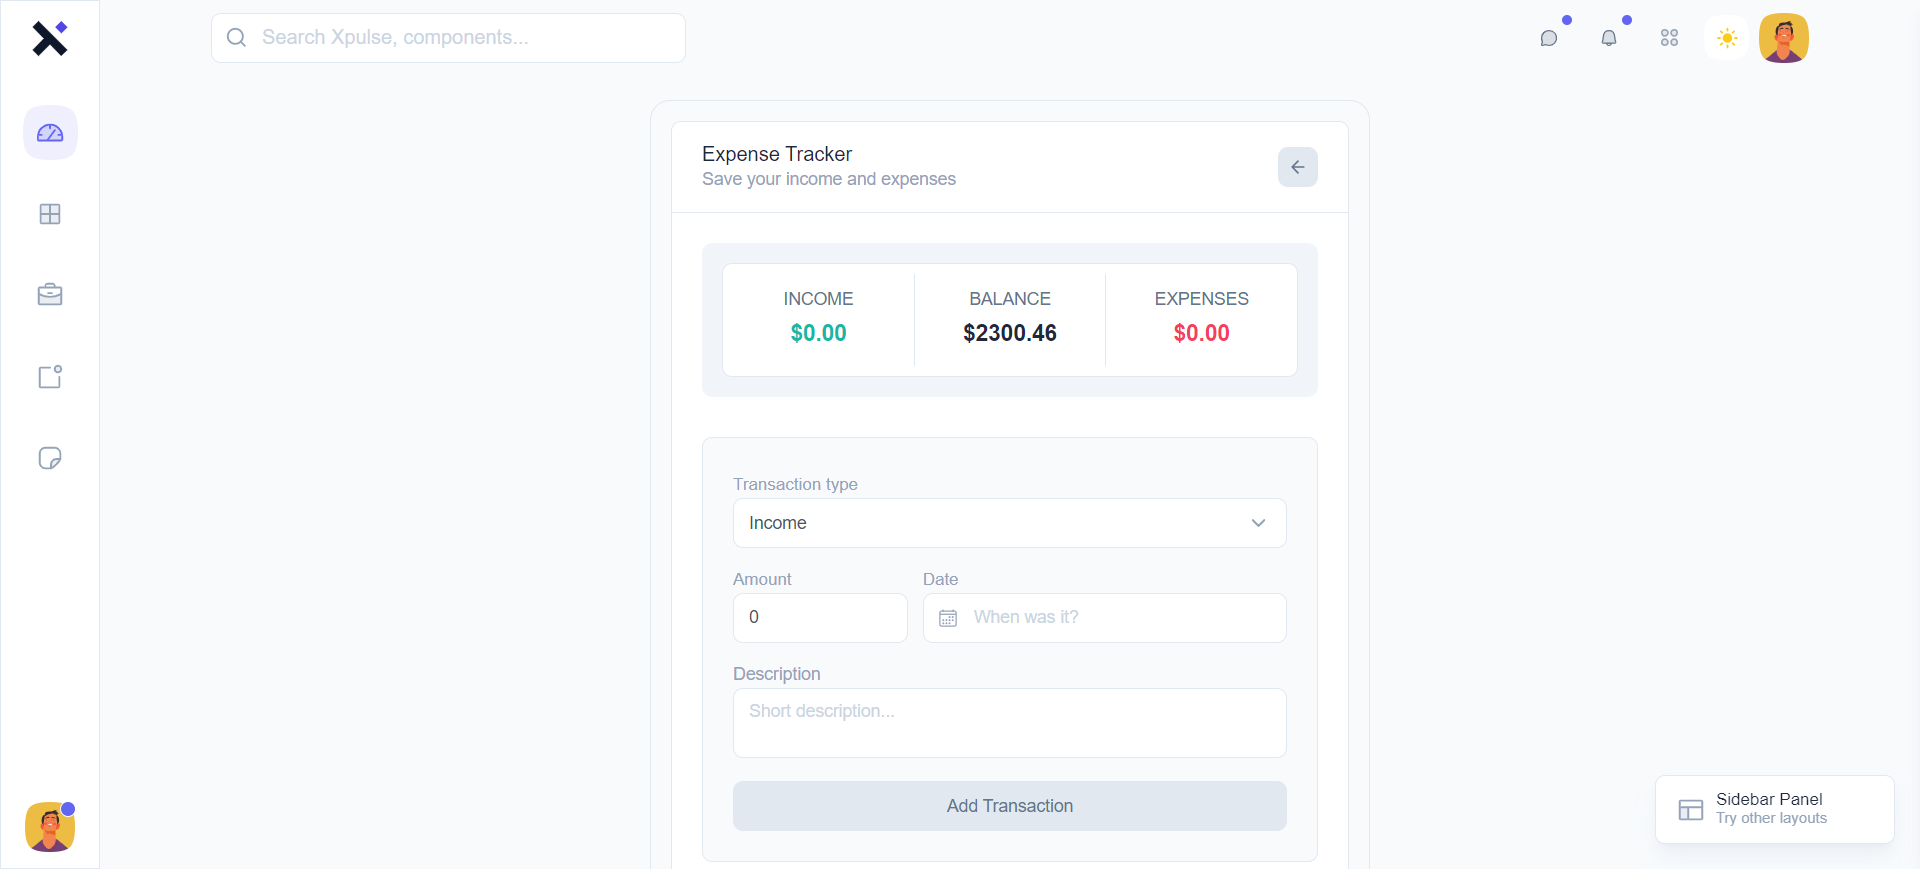The image size is (1920, 869).
Task: Open the chat messages icon
Action: (x=1549, y=38)
